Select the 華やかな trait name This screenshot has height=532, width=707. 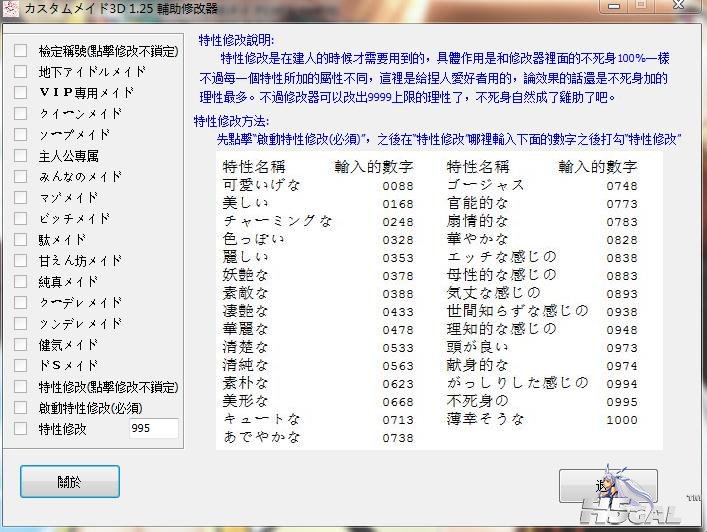tap(477, 239)
